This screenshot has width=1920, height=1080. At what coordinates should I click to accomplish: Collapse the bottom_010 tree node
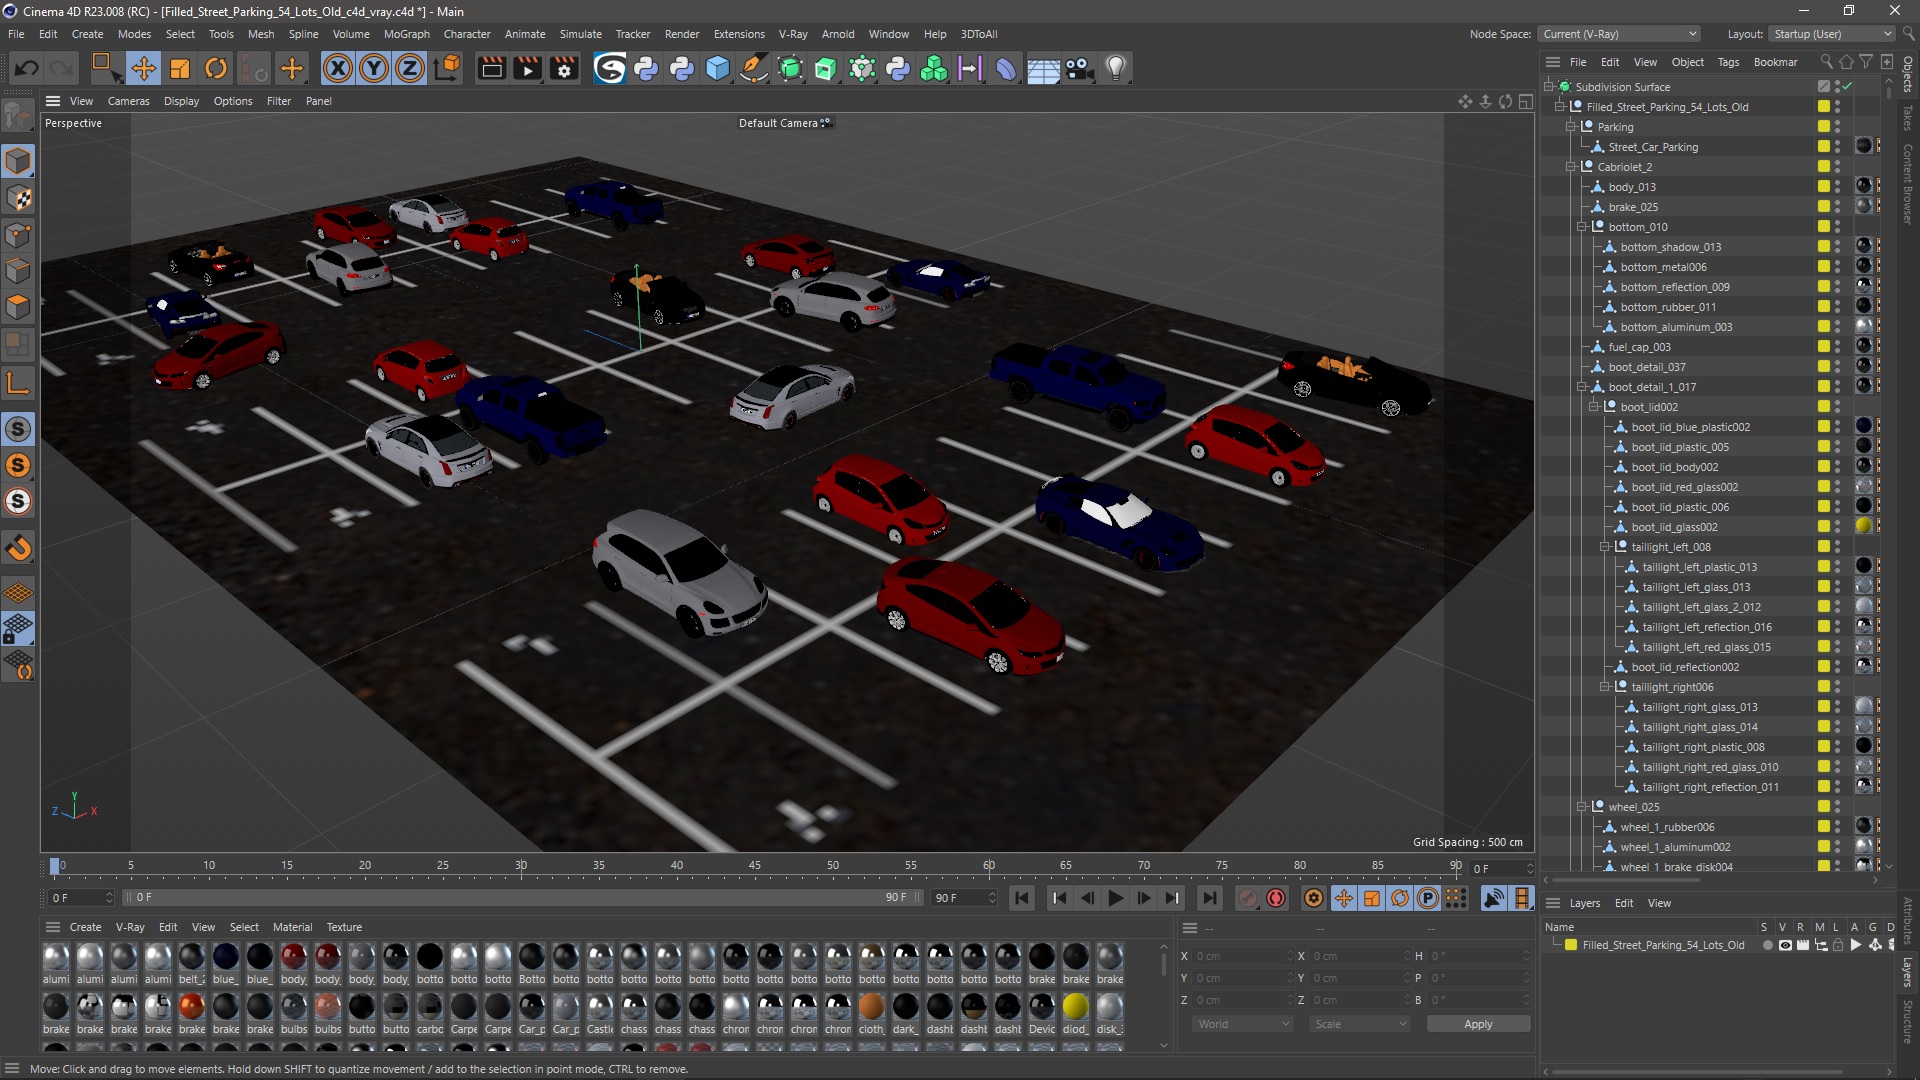[x=1582, y=227]
